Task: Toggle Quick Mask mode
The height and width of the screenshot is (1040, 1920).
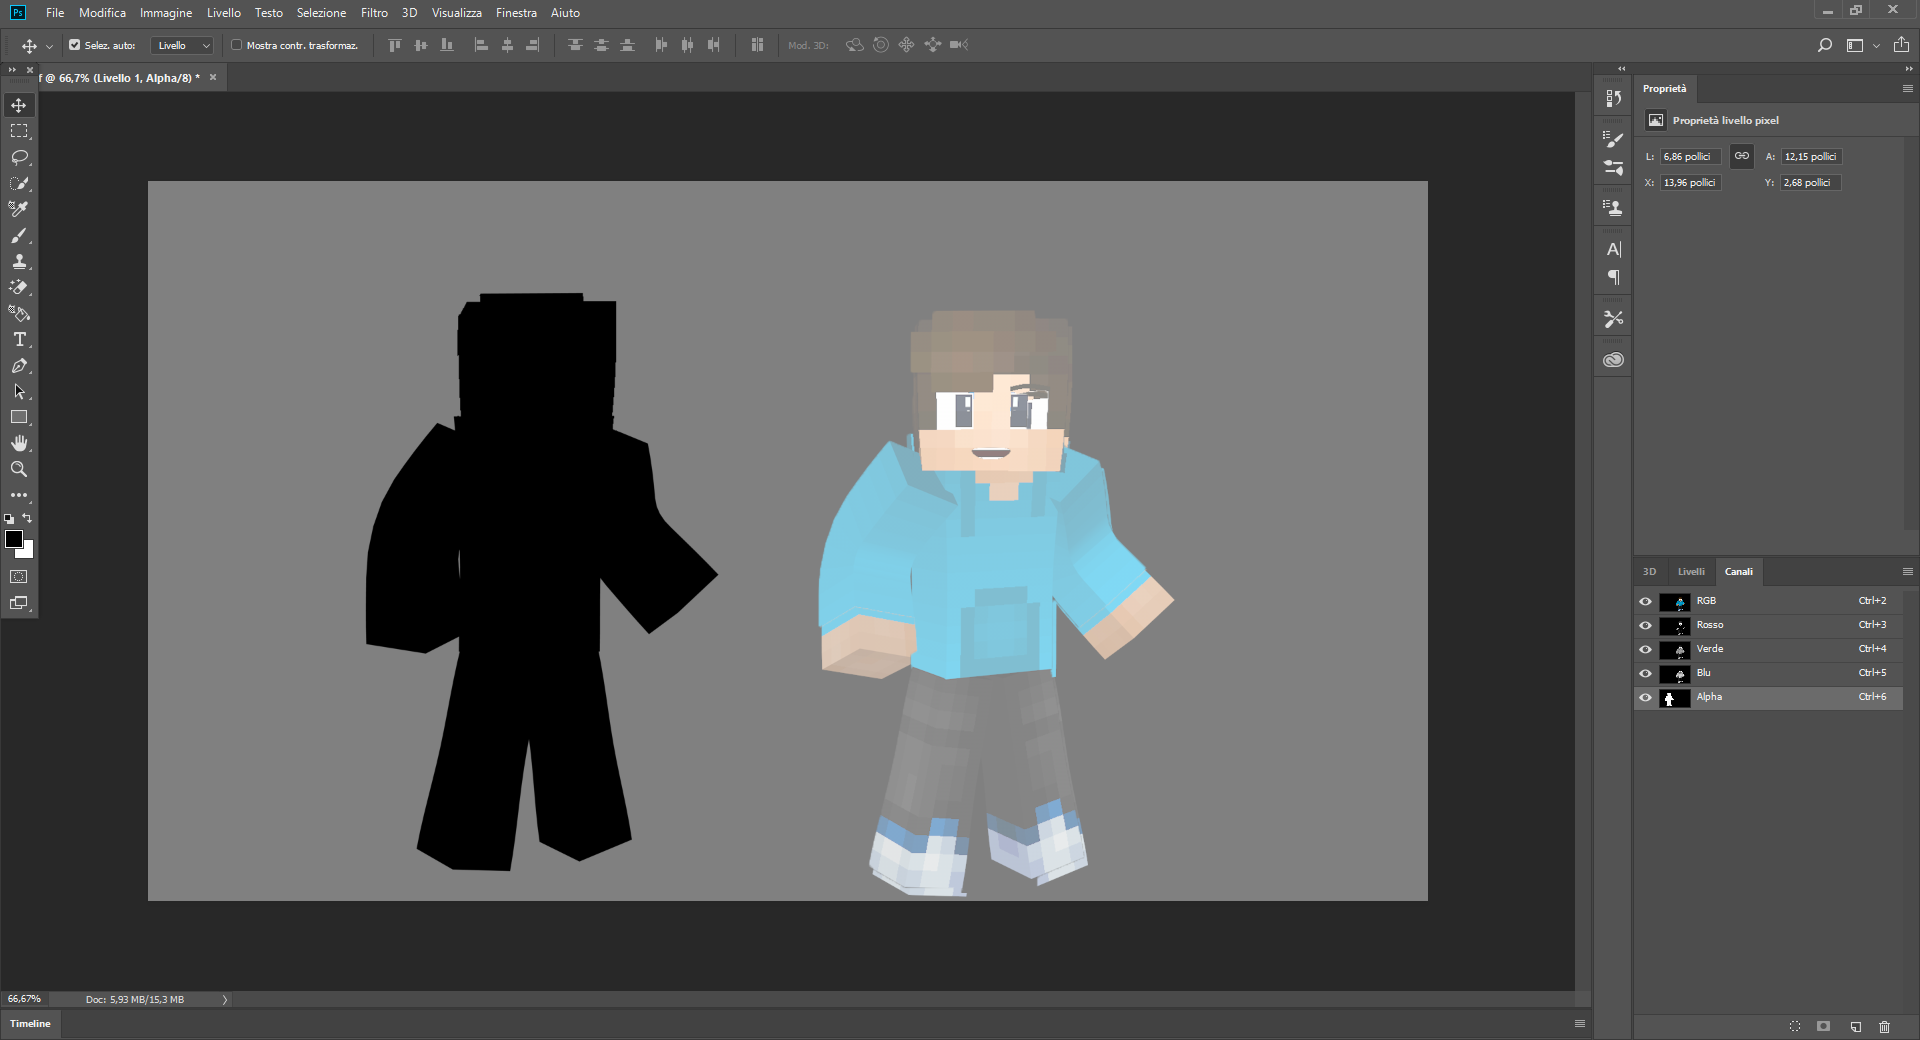Action: tap(19, 577)
